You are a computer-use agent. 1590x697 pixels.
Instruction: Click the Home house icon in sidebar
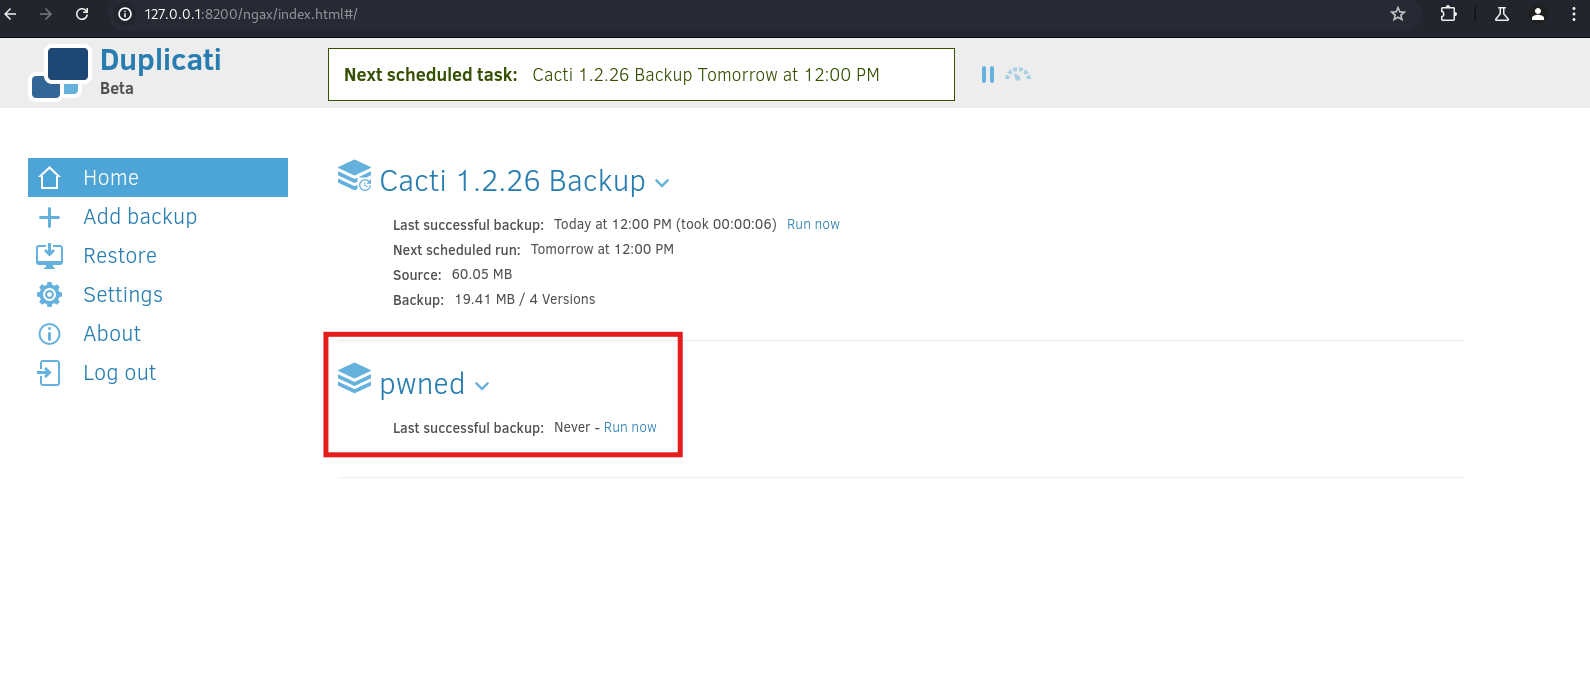49,178
